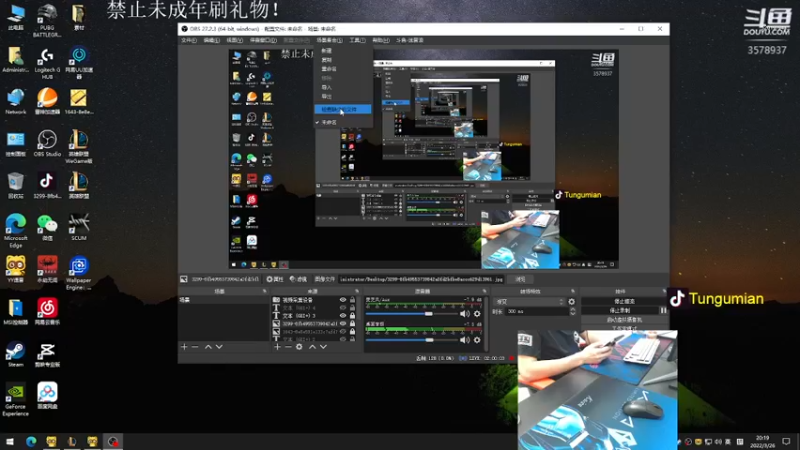Image resolution: width=800 pixels, height=450 pixels.
Task: Open the 视图(V) menu
Action: [x=235, y=40]
